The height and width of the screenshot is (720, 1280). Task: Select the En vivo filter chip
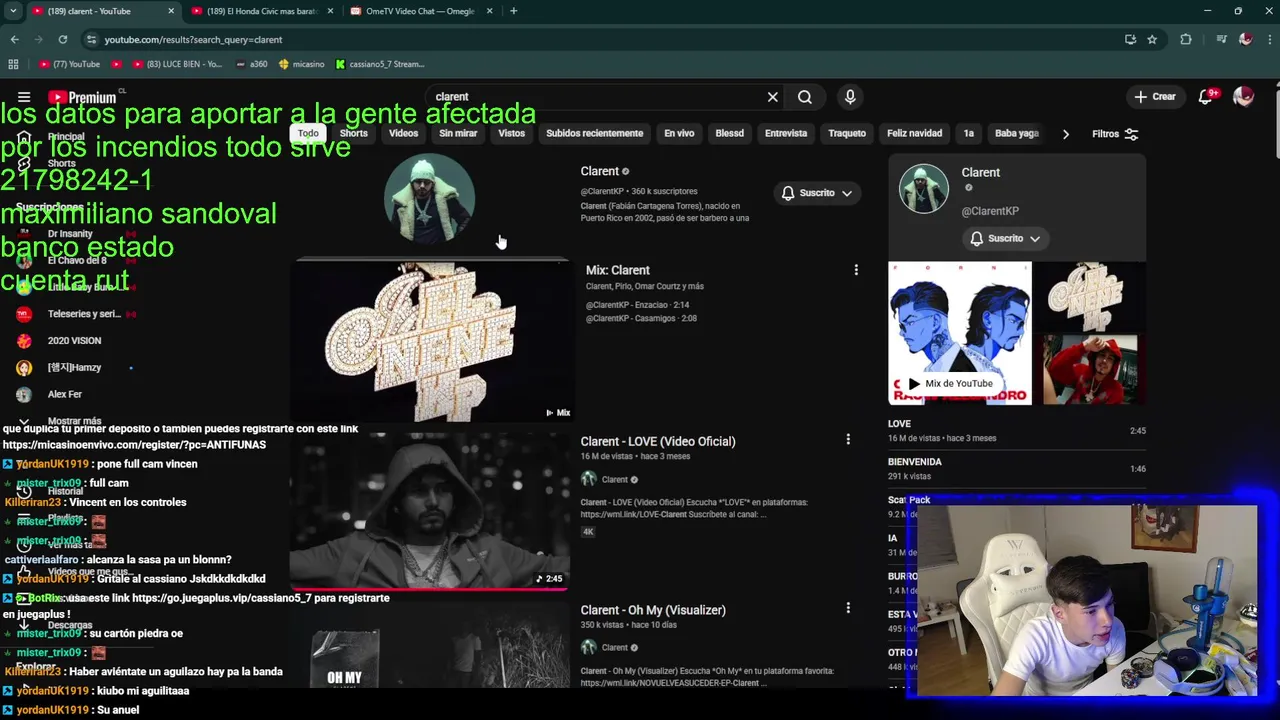(x=679, y=133)
